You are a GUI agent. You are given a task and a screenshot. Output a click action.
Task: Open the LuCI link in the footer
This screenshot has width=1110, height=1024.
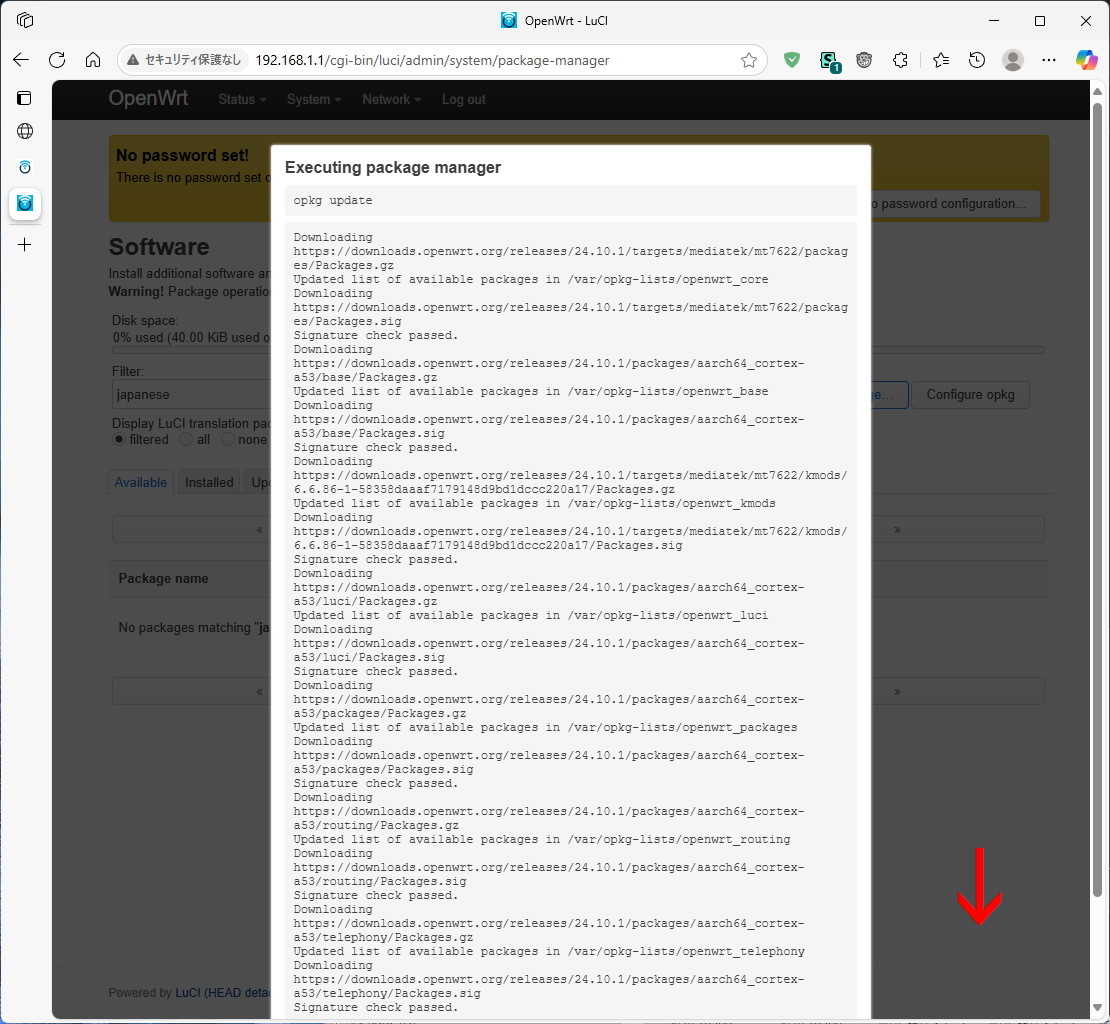coord(187,992)
